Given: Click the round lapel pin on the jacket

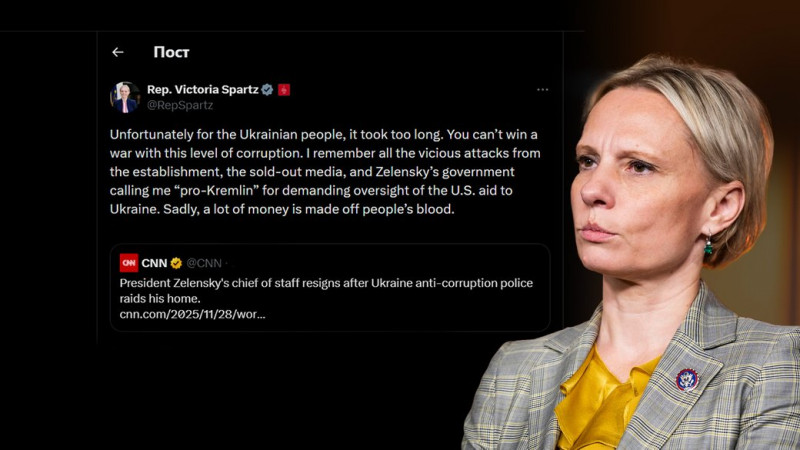Looking at the screenshot, I should (x=686, y=379).
